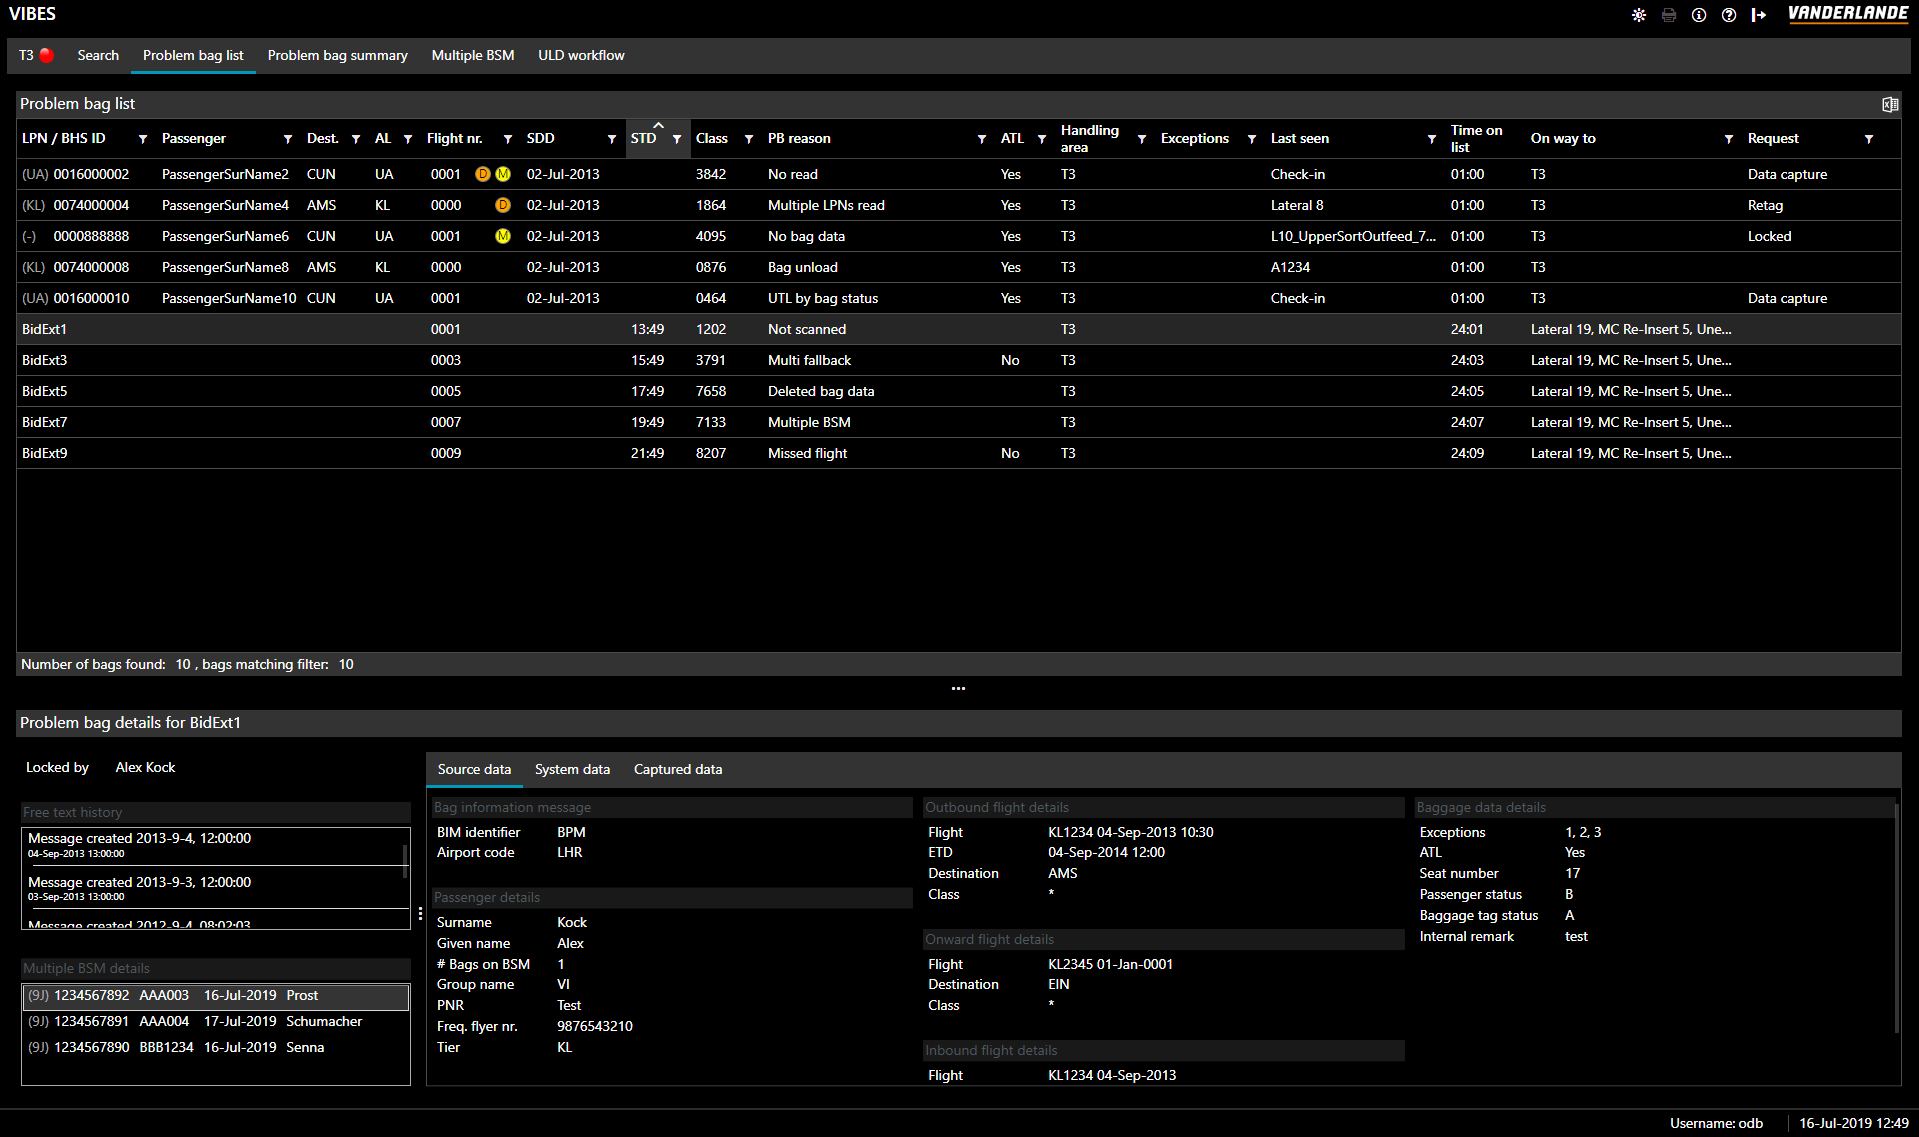
Task: Select bag row 0016000010
Action: tap(958, 298)
